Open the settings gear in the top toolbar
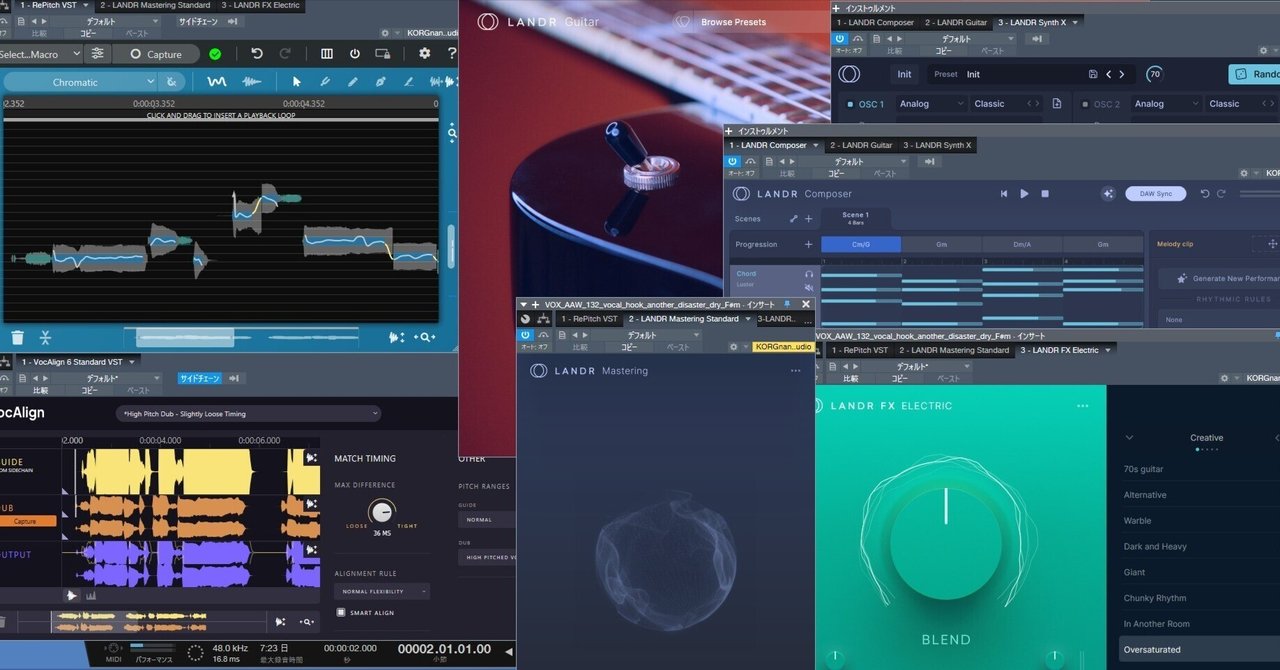The height and width of the screenshot is (670, 1280). [425, 53]
